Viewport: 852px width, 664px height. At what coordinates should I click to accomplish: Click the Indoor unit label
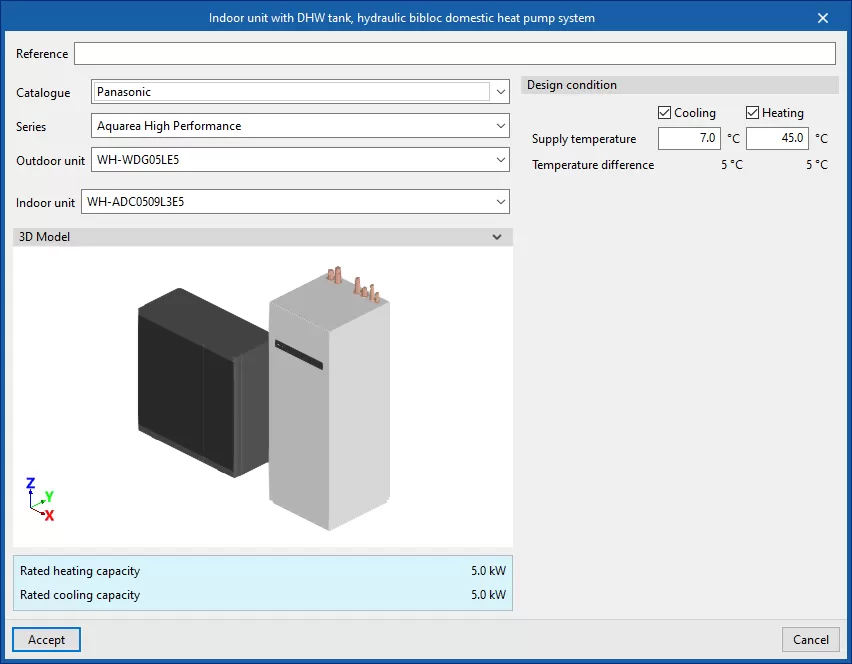click(x=45, y=203)
